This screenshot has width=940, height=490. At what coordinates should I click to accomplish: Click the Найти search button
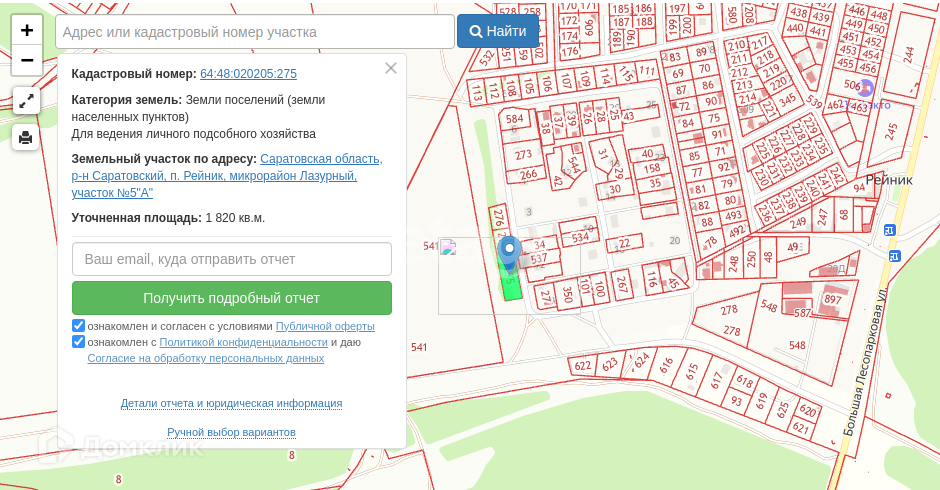point(497,31)
